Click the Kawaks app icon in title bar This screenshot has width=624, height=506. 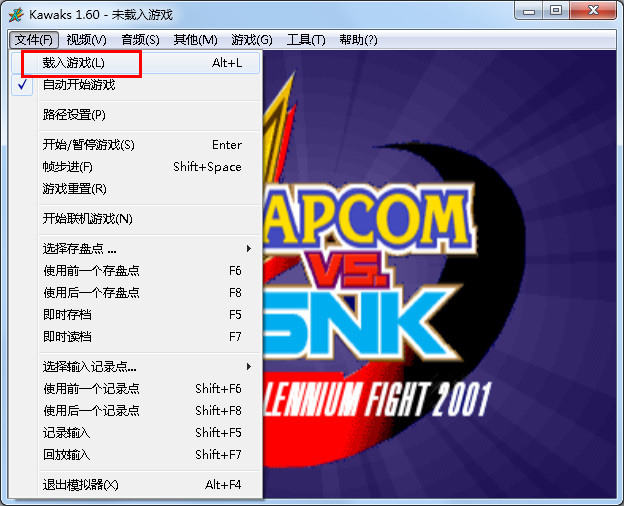[15, 12]
